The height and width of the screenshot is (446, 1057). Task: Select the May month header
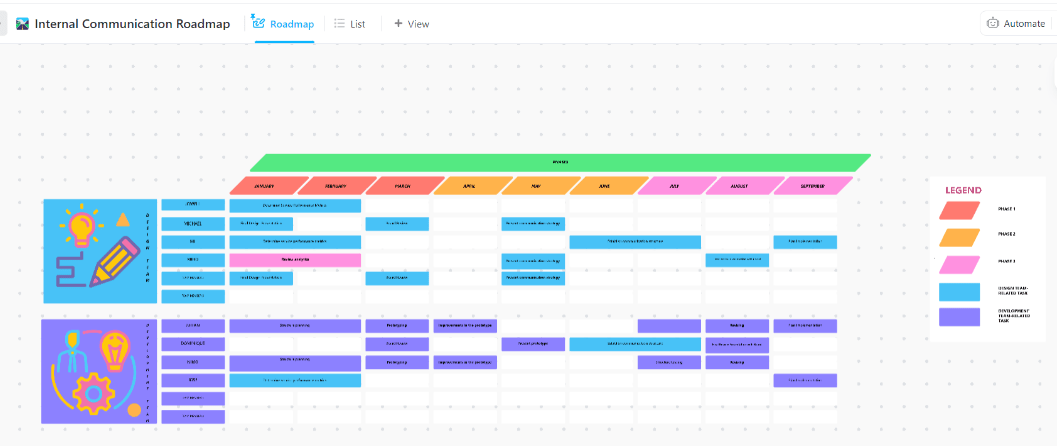541,185
